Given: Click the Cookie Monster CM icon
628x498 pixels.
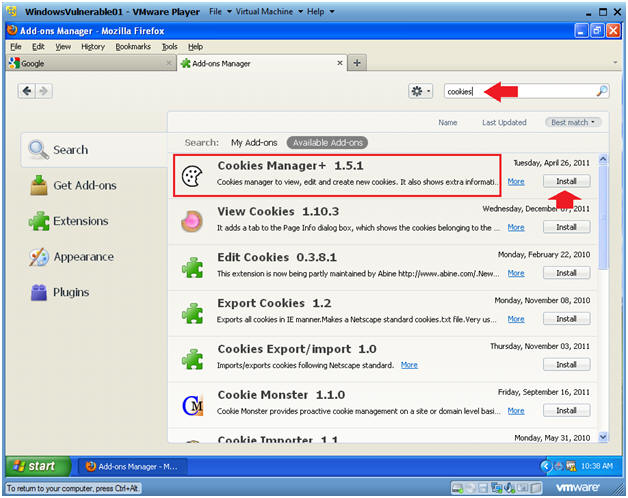Looking at the screenshot, I should (x=193, y=405).
